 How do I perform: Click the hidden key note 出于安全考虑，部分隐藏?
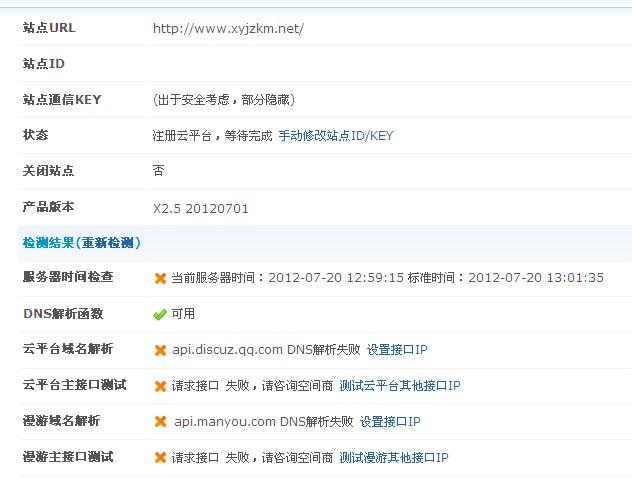click(224, 100)
